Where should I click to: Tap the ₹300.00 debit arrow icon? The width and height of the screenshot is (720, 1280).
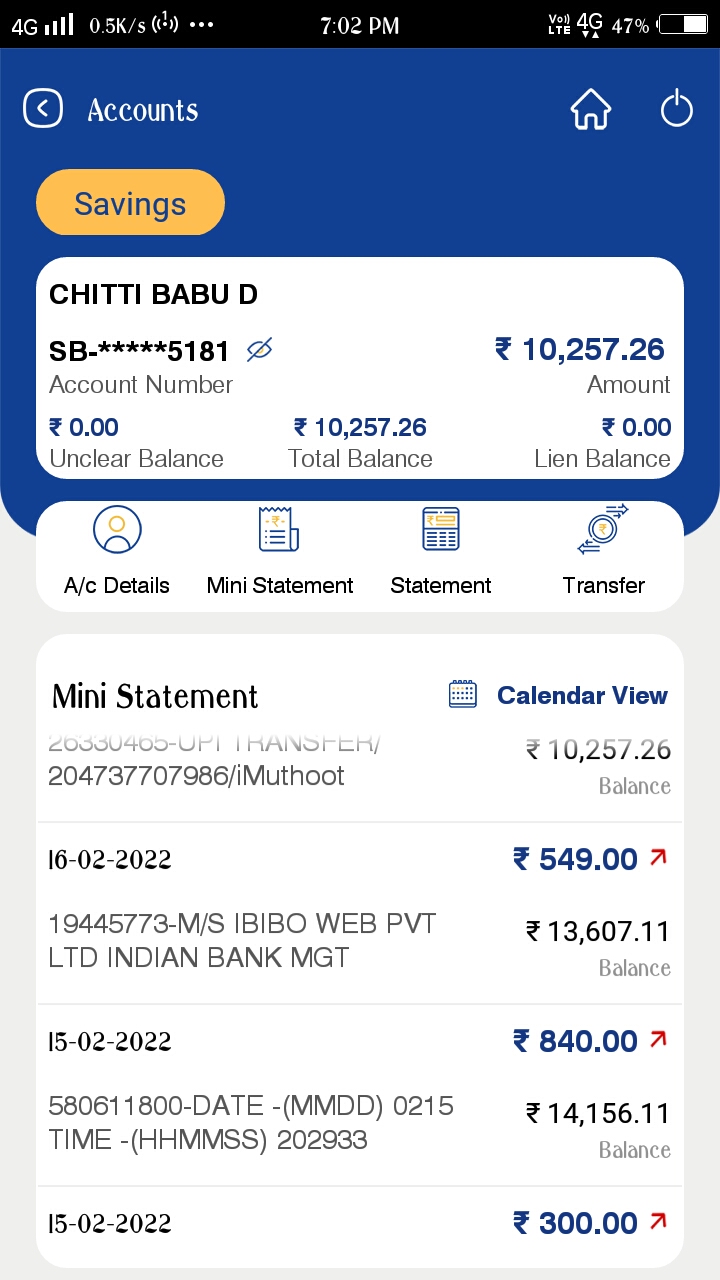coord(658,1222)
